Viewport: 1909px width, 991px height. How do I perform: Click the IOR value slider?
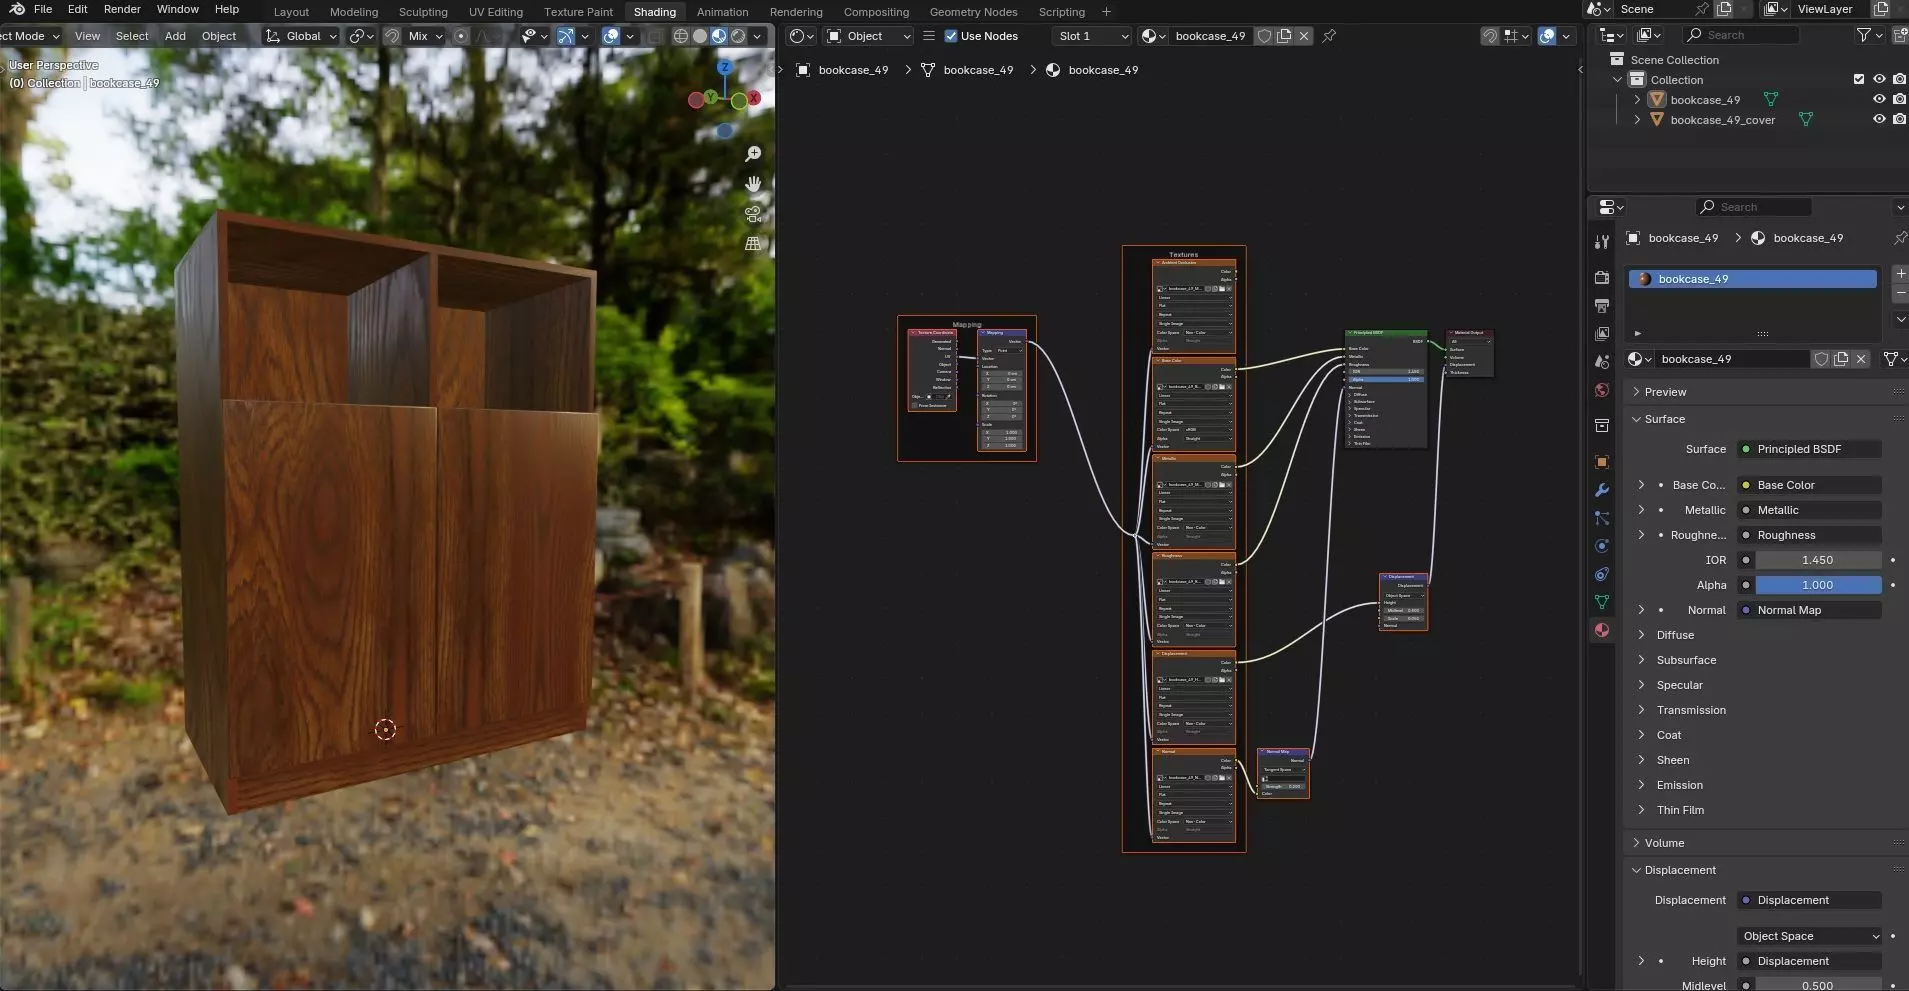1818,560
